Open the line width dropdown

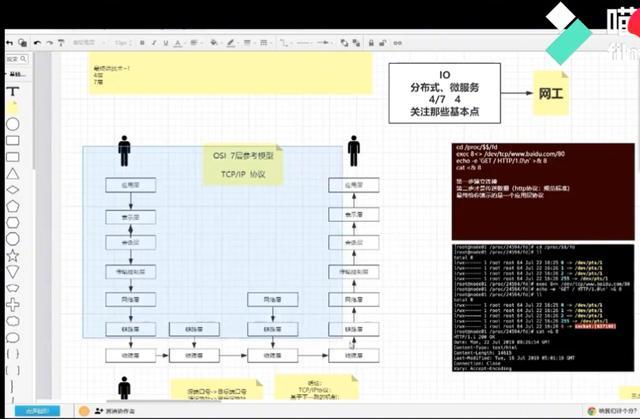(249, 43)
